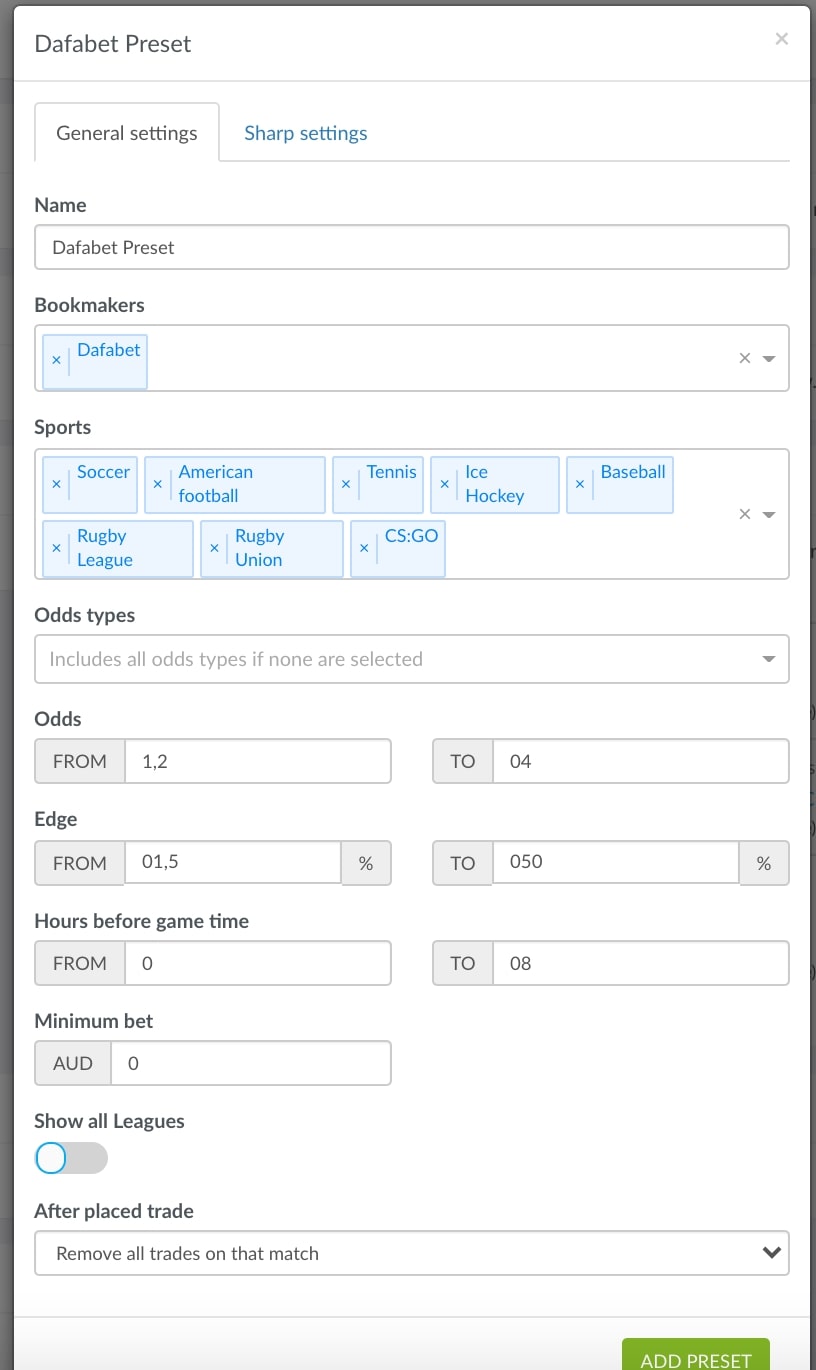Click the Odds TO input field
Screen dimensions: 816x1370
[641, 761]
